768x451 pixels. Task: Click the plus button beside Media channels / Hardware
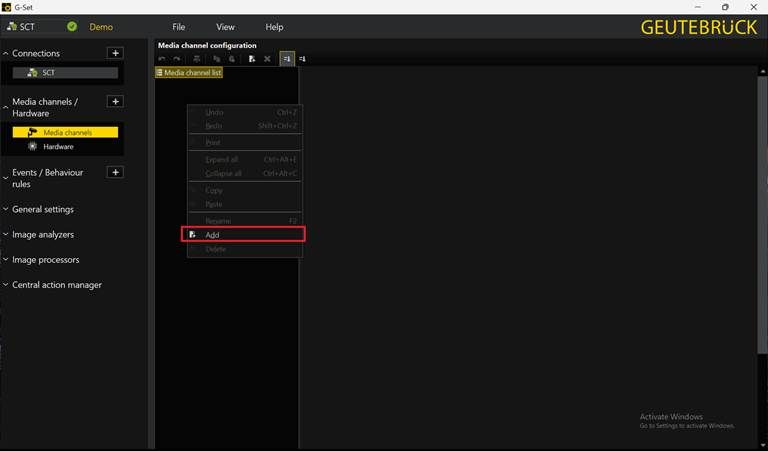click(x=115, y=101)
